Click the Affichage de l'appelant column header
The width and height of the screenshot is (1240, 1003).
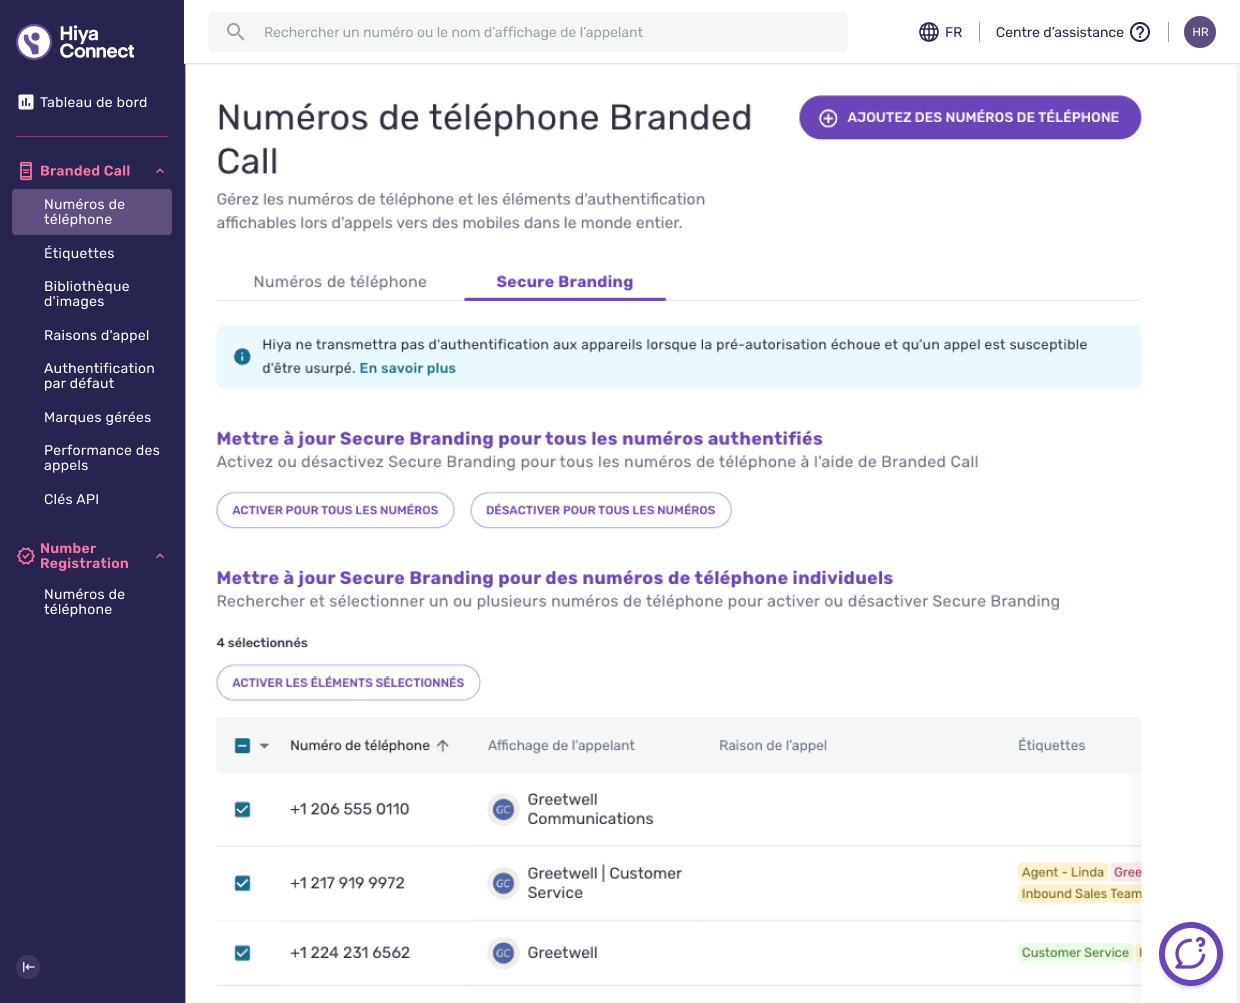coord(561,745)
